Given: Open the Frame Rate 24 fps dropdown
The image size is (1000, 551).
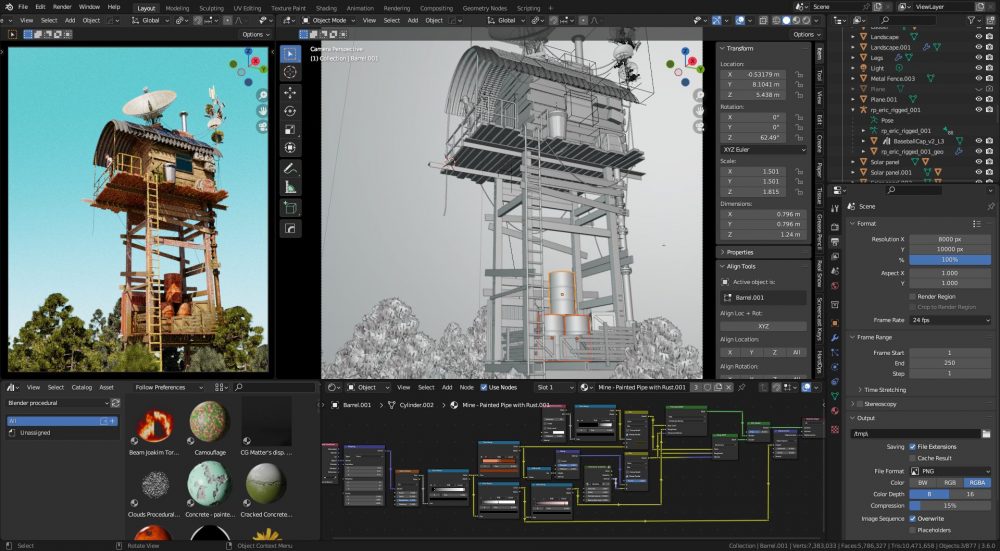Looking at the screenshot, I should [950, 320].
